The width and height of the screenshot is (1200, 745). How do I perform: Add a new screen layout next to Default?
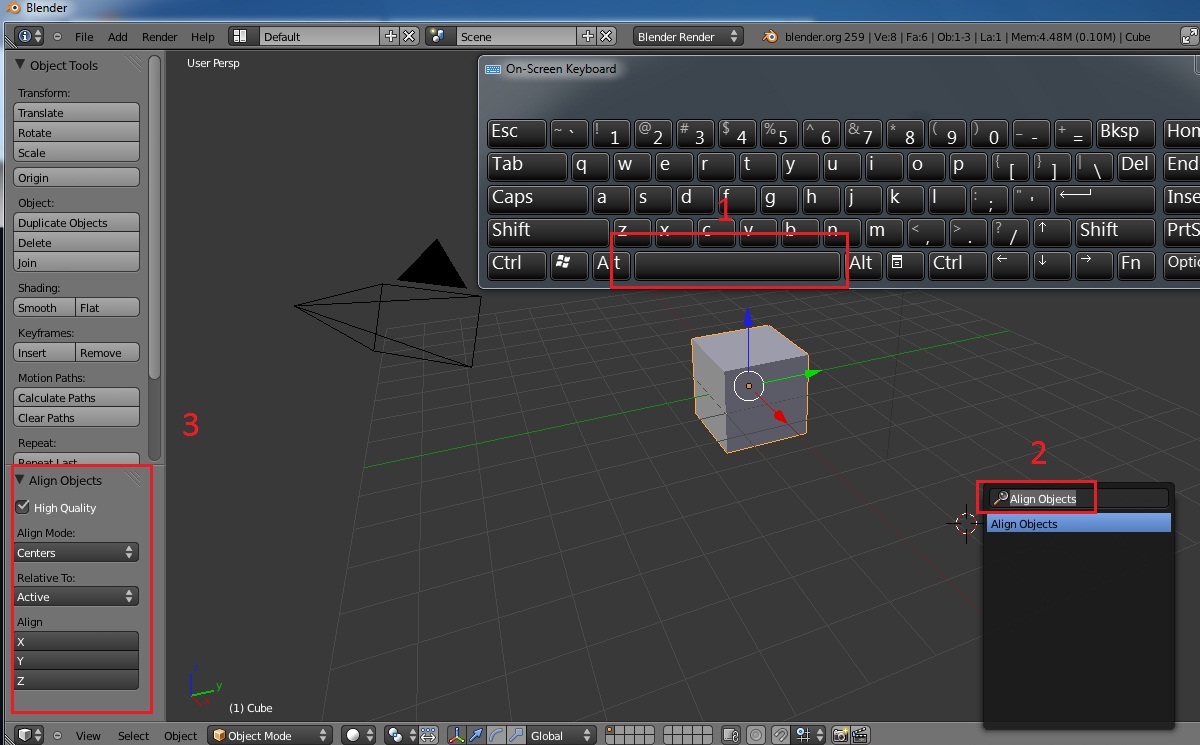click(x=391, y=36)
